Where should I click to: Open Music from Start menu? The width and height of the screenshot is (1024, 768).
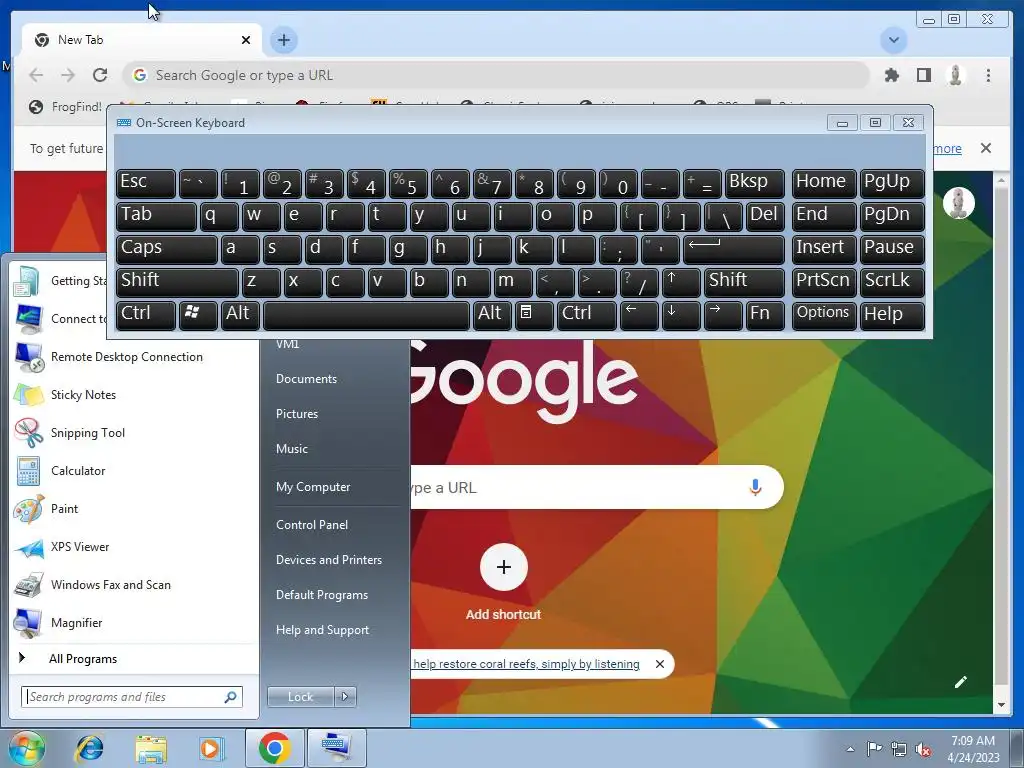292,449
